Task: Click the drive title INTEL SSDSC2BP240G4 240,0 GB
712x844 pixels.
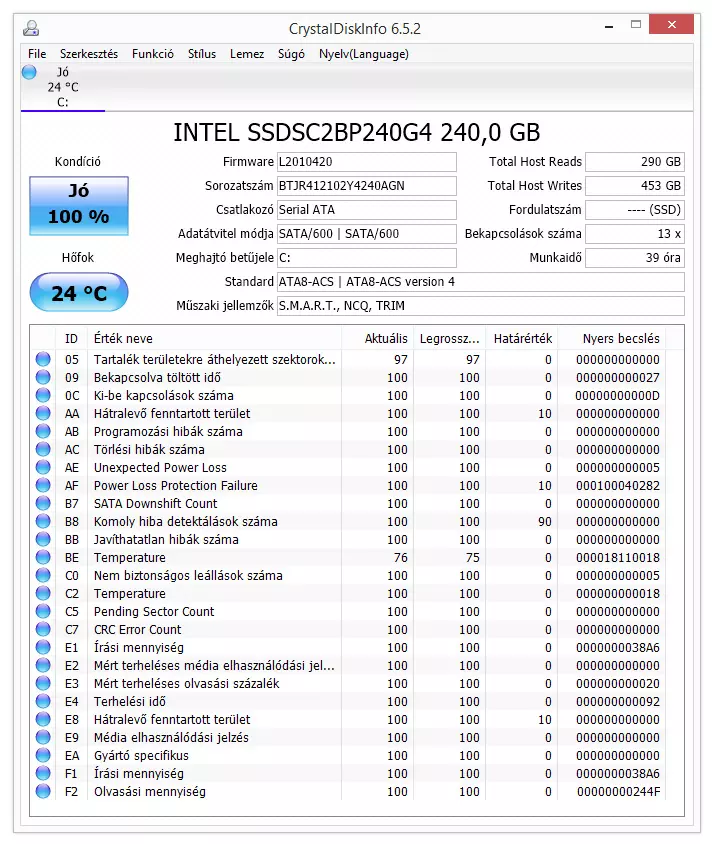Action: click(x=356, y=132)
